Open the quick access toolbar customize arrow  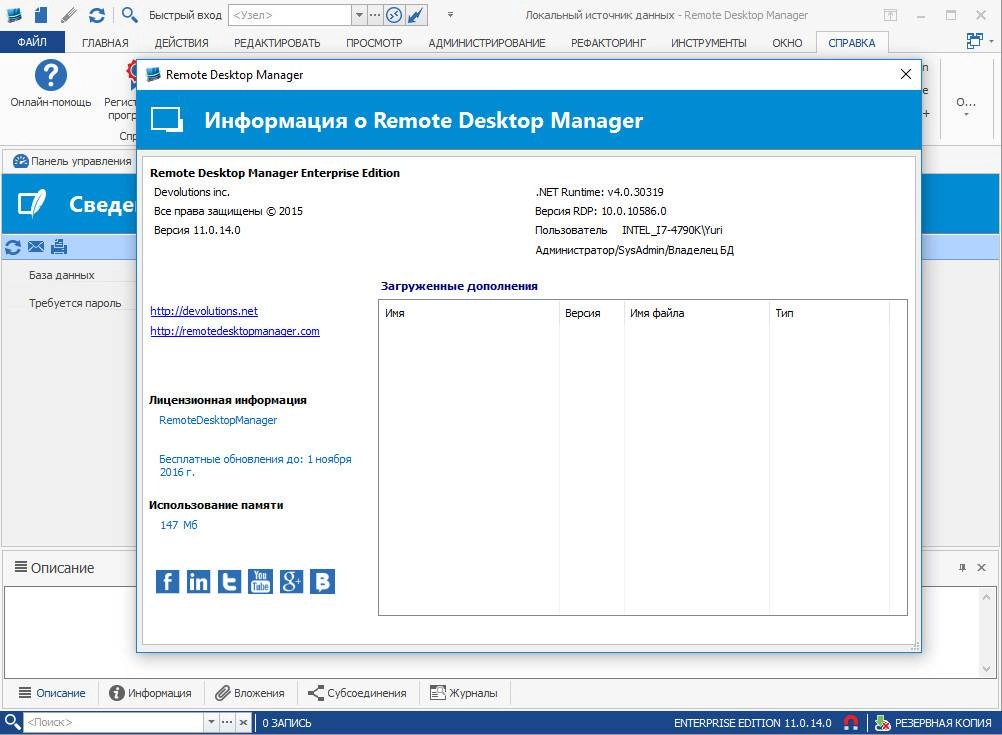pos(451,14)
